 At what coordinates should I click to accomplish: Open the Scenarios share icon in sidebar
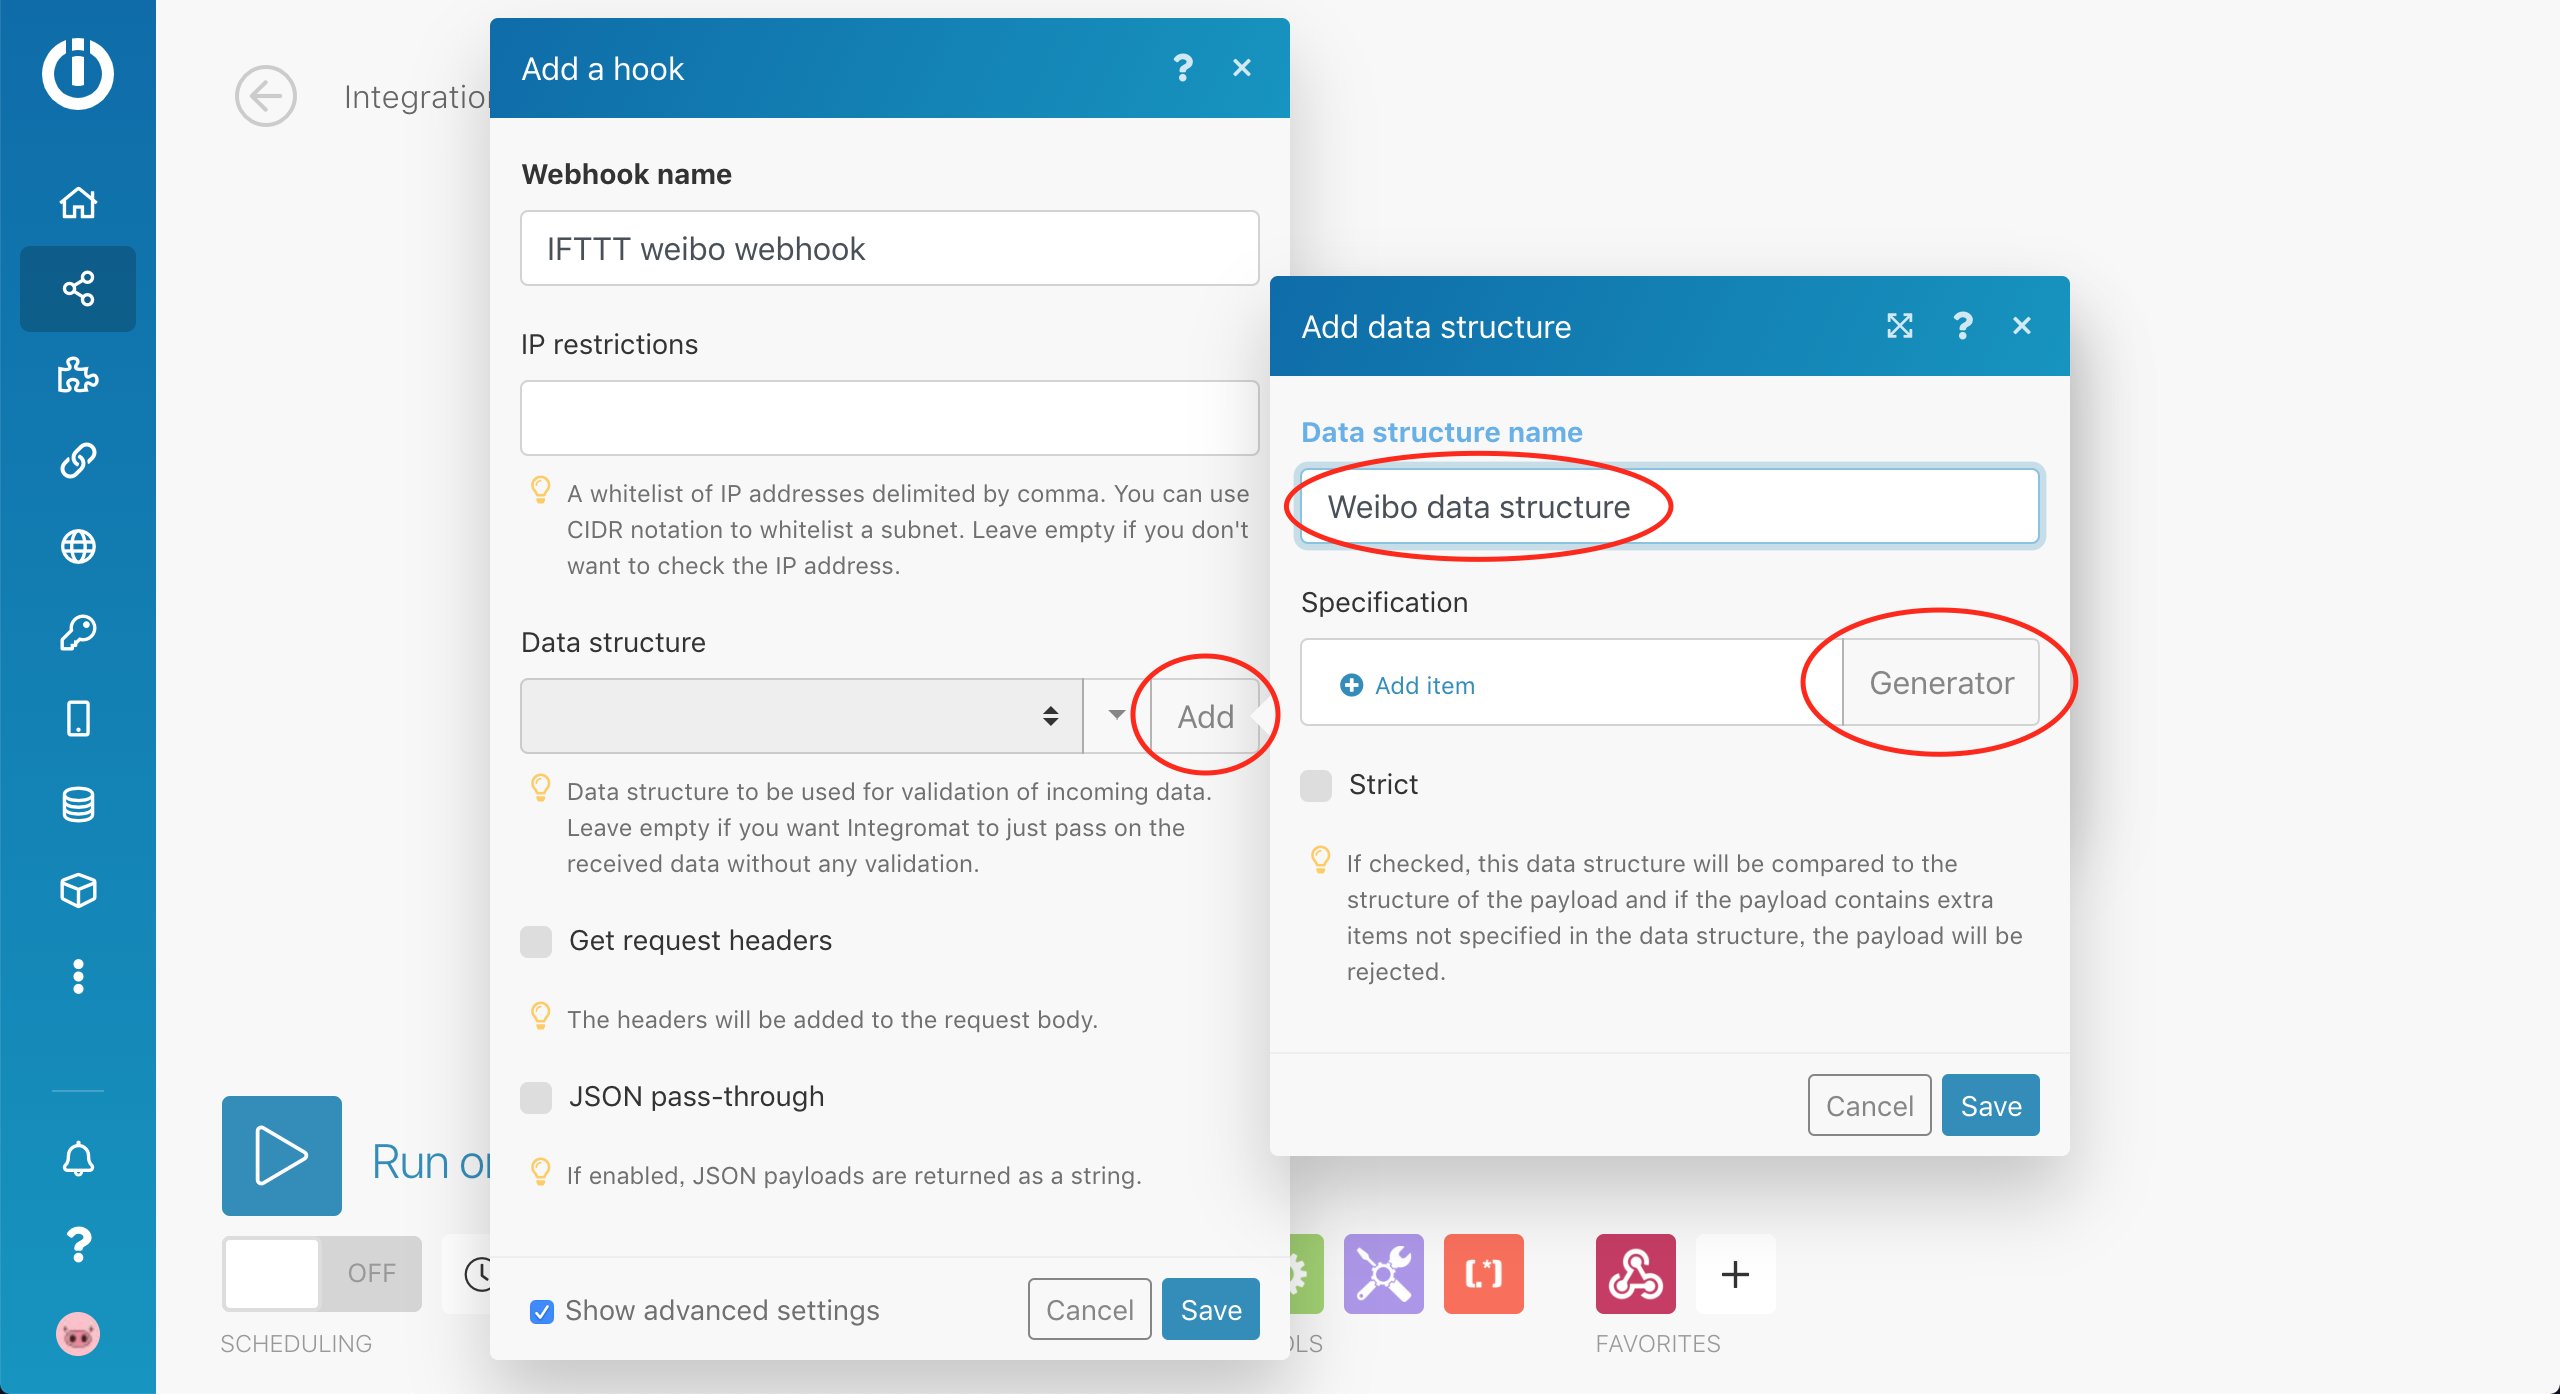[x=78, y=289]
